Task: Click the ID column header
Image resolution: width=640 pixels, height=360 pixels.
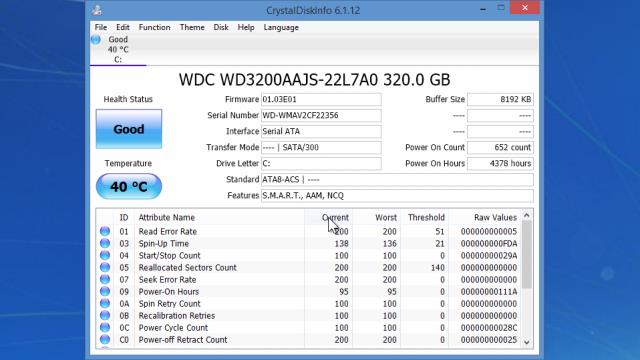Action: (124, 218)
